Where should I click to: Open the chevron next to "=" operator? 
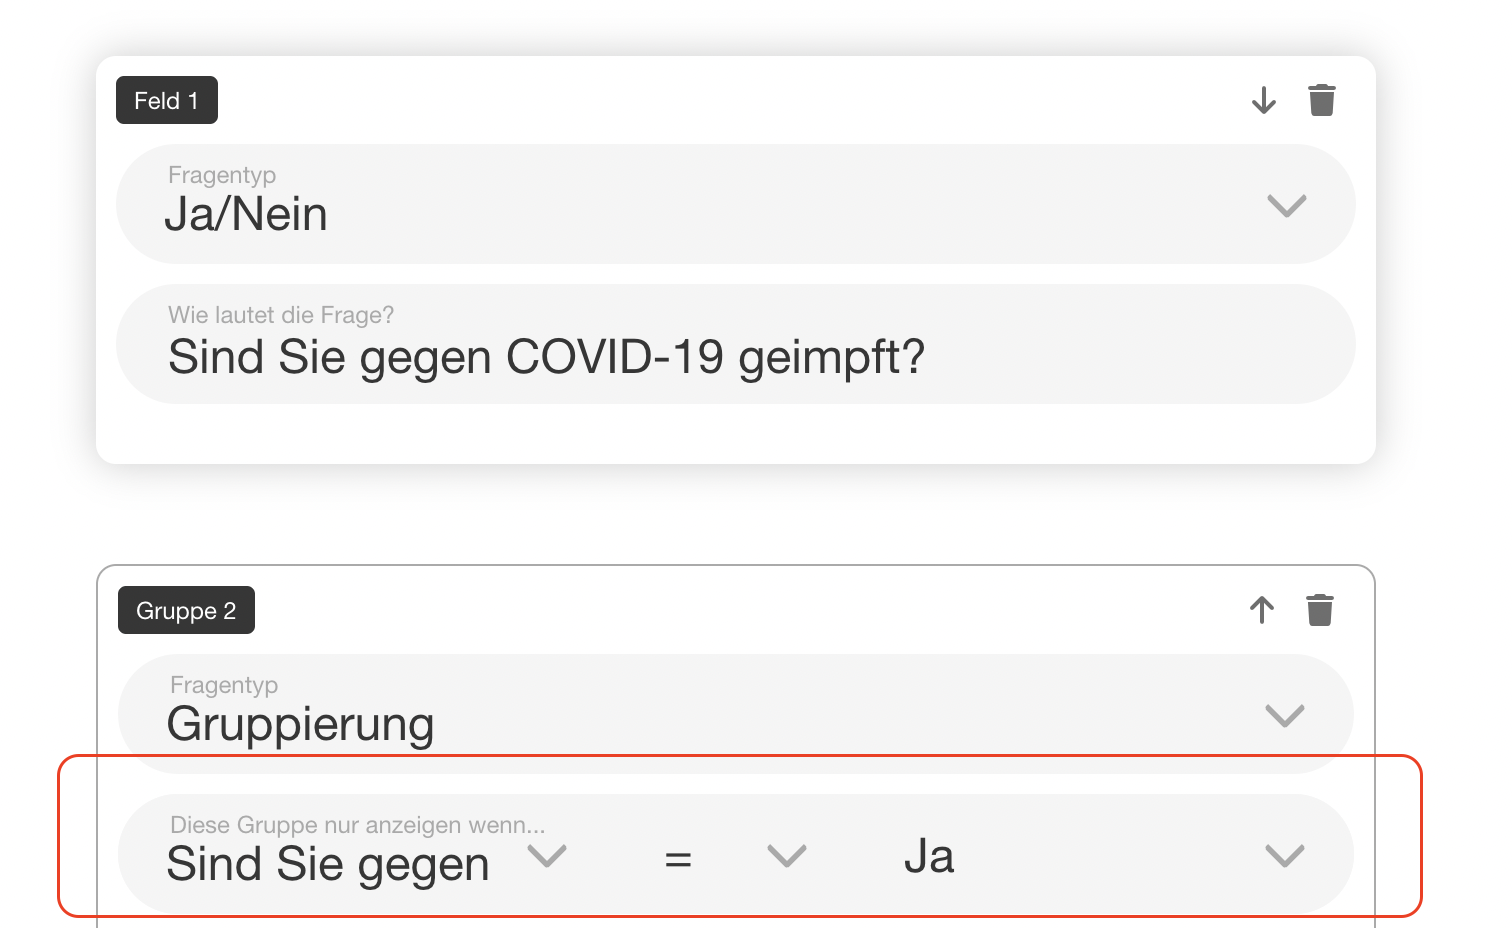[x=787, y=856]
